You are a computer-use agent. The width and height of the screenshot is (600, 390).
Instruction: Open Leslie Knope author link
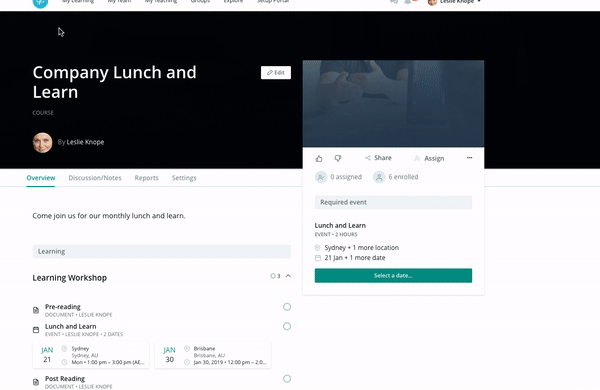85,142
